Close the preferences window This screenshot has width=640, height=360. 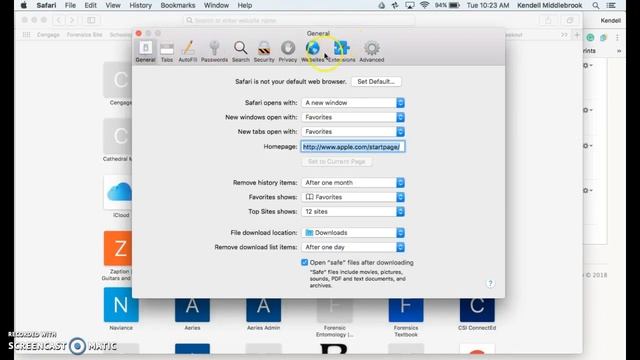[139, 33]
